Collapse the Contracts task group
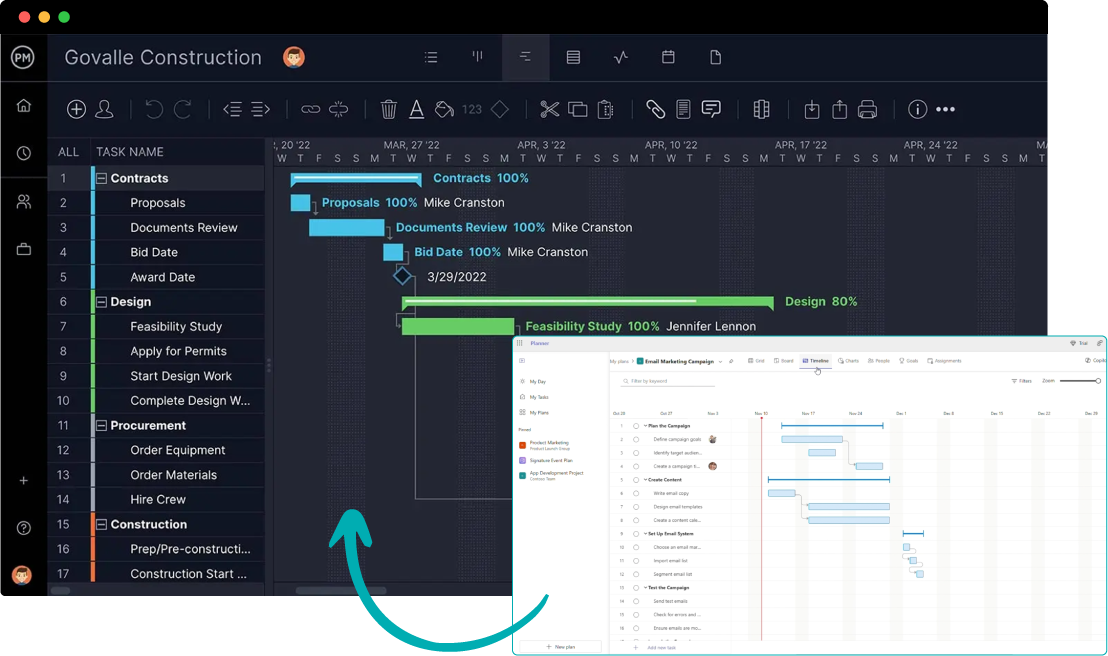 [101, 179]
